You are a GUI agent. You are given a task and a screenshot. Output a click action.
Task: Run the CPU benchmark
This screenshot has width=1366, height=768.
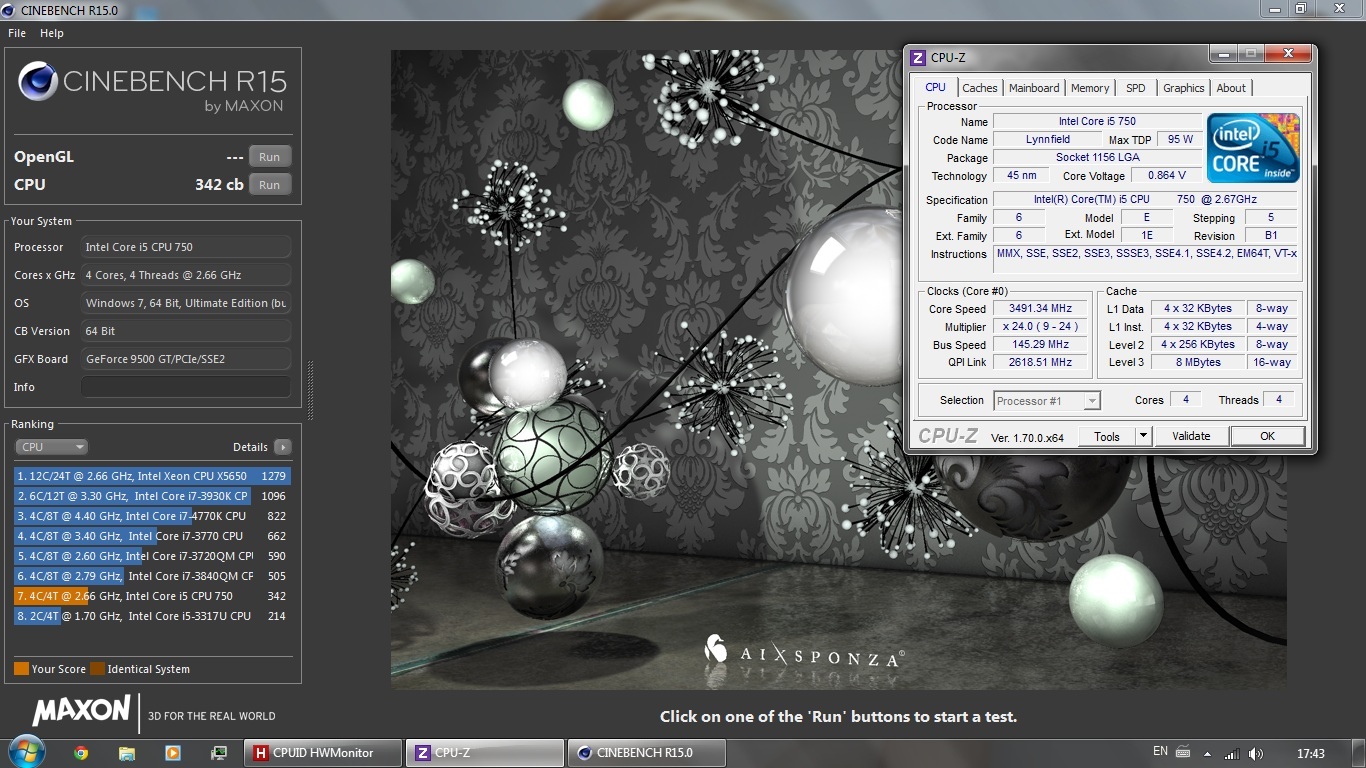coord(270,185)
